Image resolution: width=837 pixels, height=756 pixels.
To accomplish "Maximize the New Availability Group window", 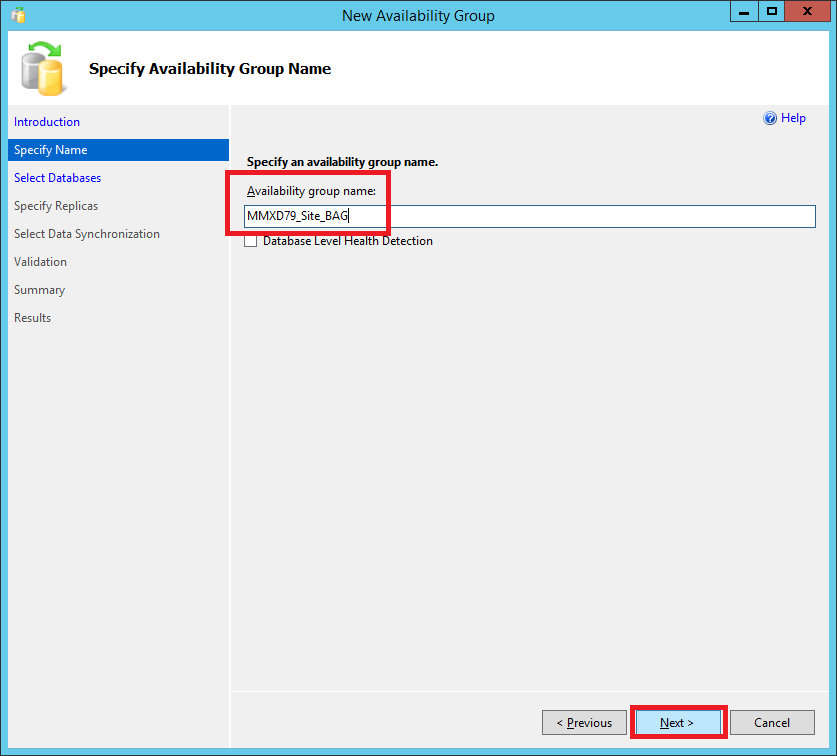I will tap(771, 13).
